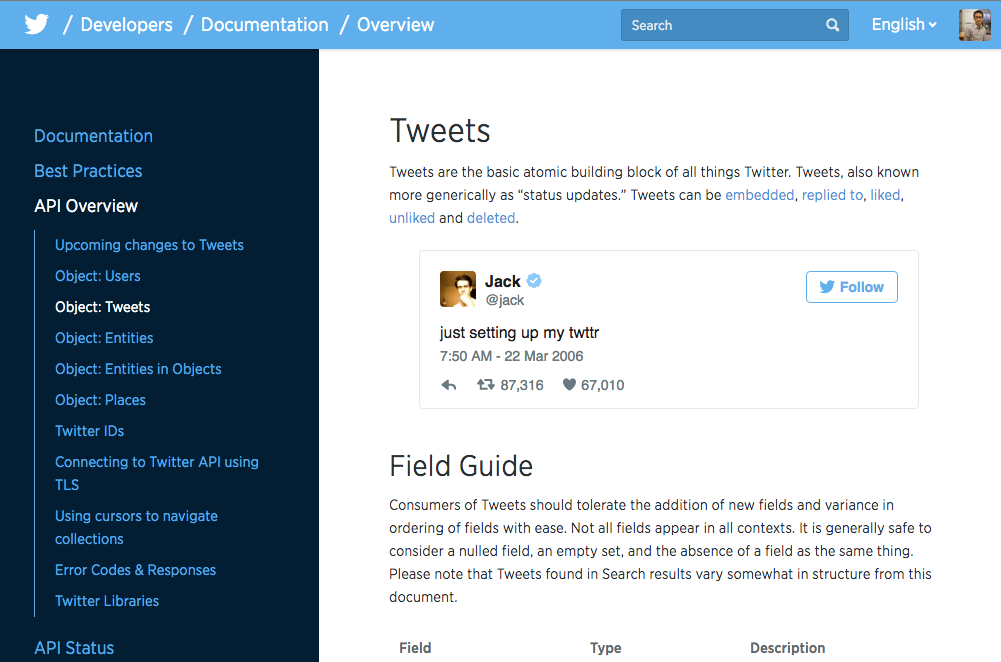Screen dimensions: 1001x662
Task: Click the Description column header
Action: [x=787, y=648]
